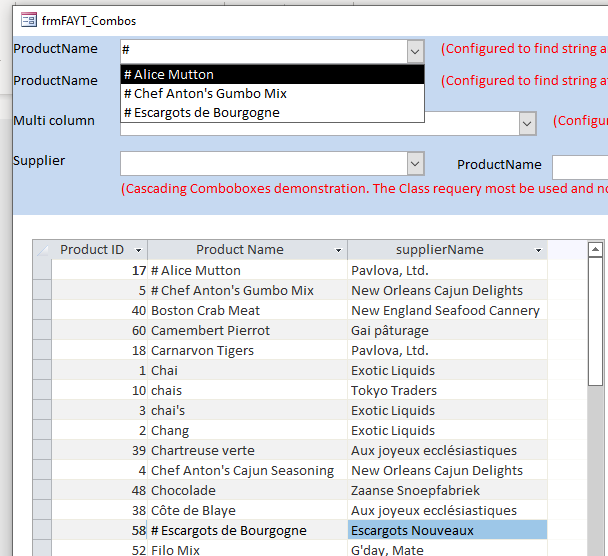Open the Multi column combo dropdown arrow
608x556 pixels.
pos(527,124)
